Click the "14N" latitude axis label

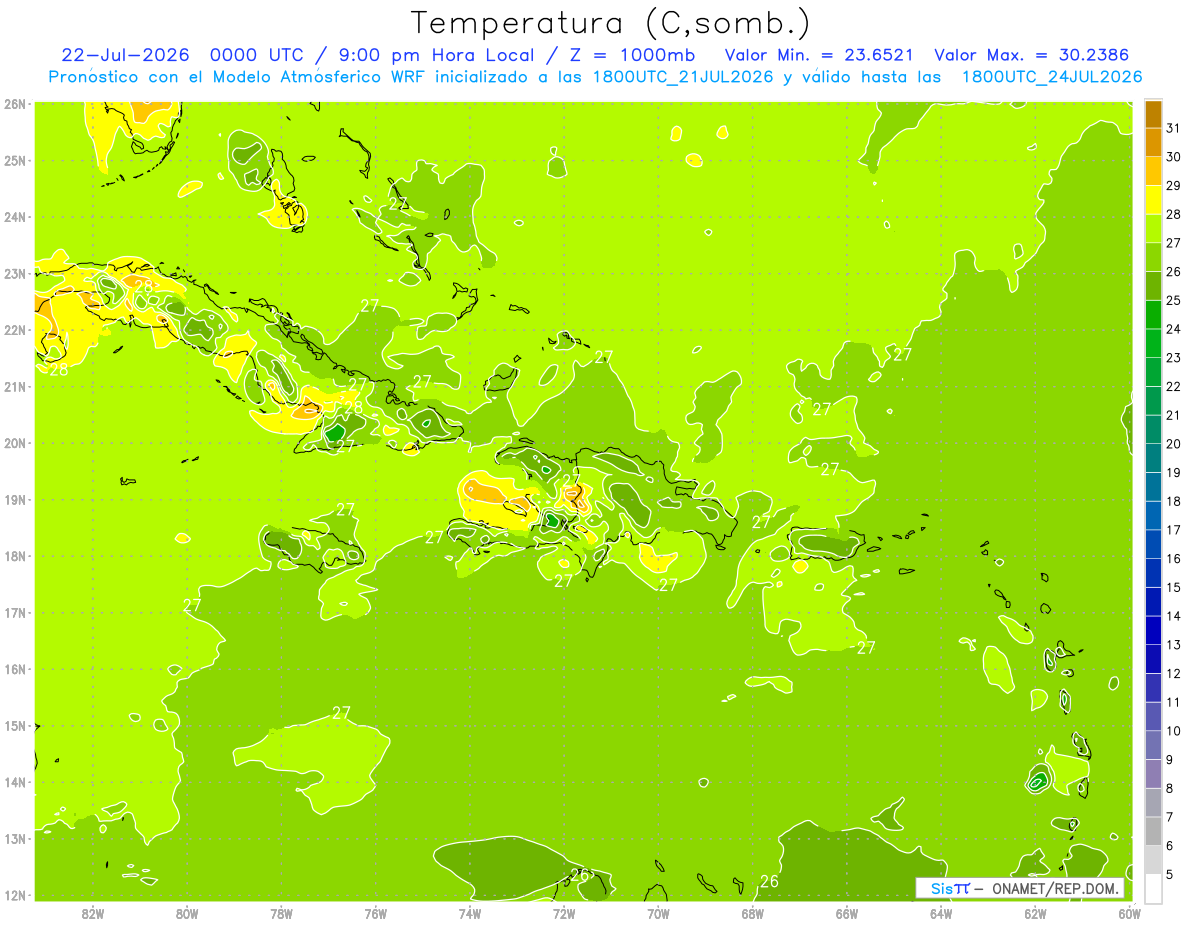(15, 782)
